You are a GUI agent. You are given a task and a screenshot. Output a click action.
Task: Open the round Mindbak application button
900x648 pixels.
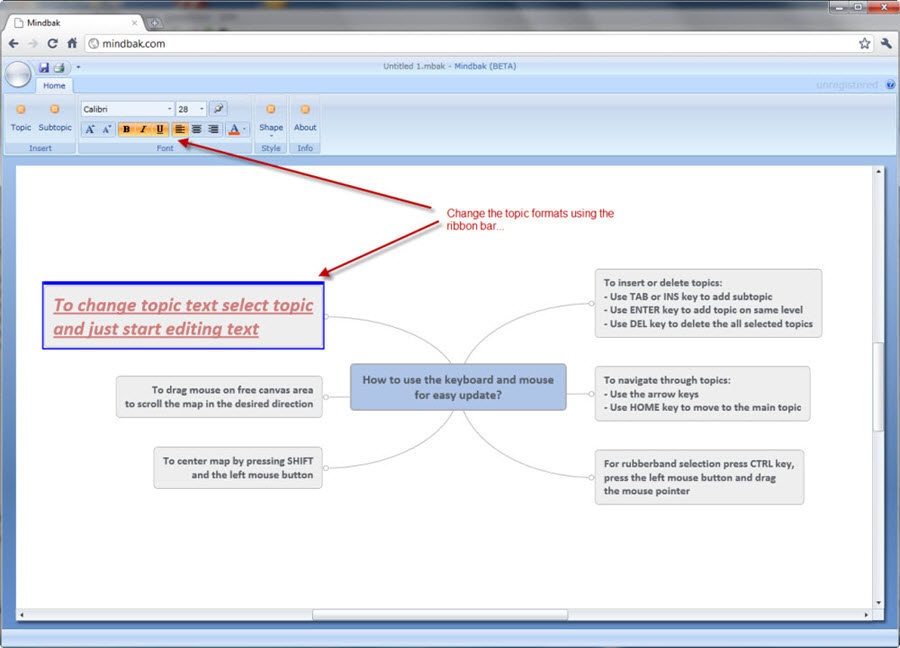18,74
